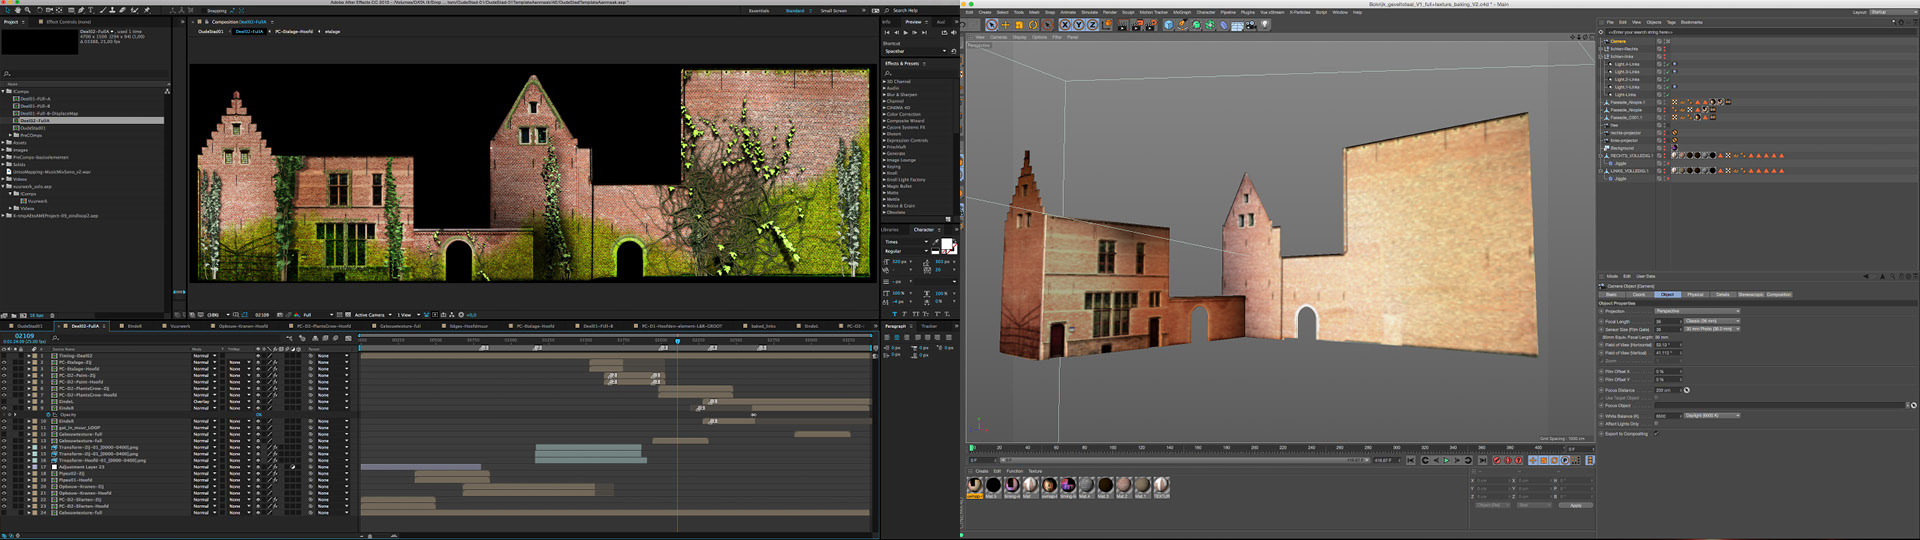Click the Y axis lock icon
1920x540 pixels.
(x=1078, y=25)
